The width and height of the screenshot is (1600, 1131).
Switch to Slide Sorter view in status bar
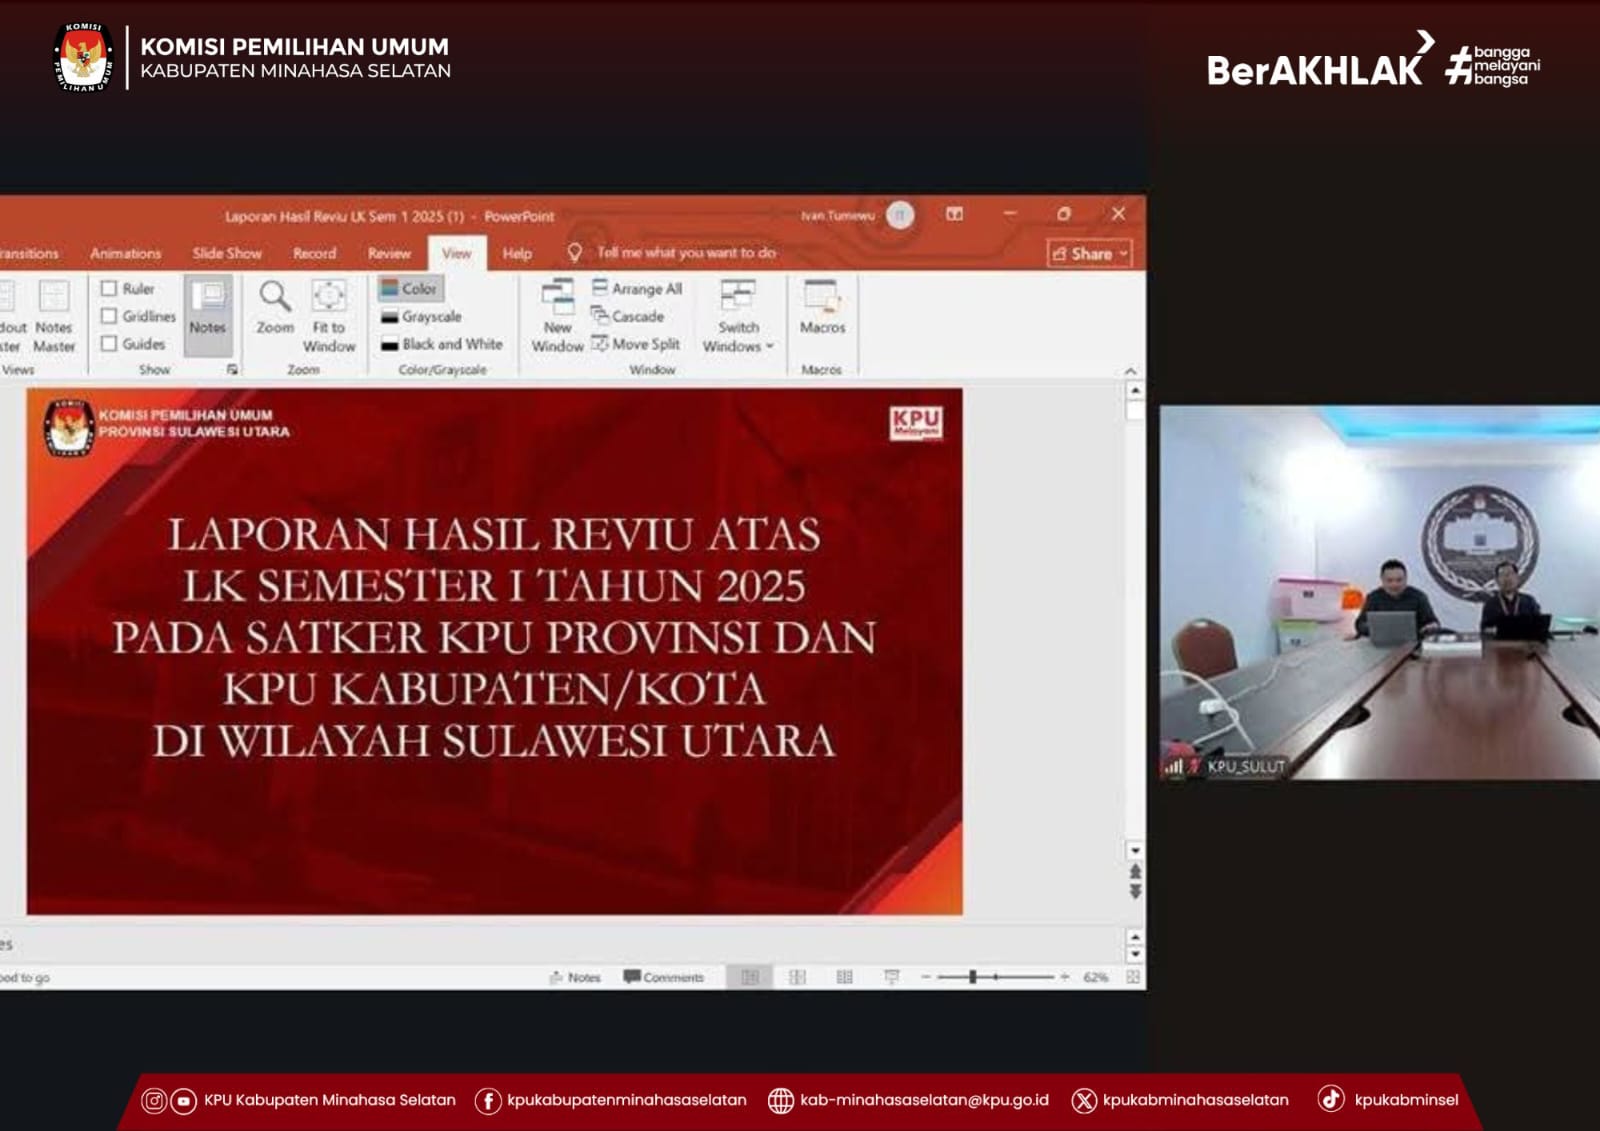pyautogui.click(x=797, y=977)
